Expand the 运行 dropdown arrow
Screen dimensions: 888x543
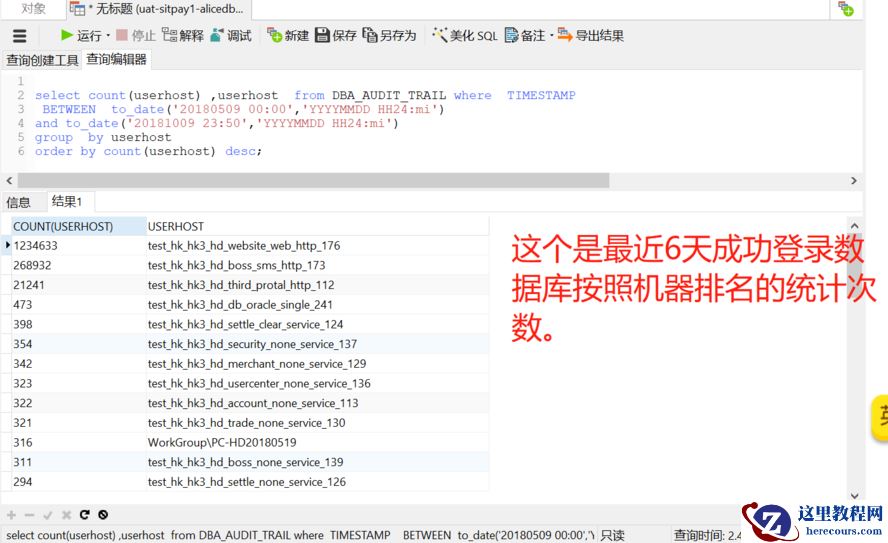[x=108, y=36]
